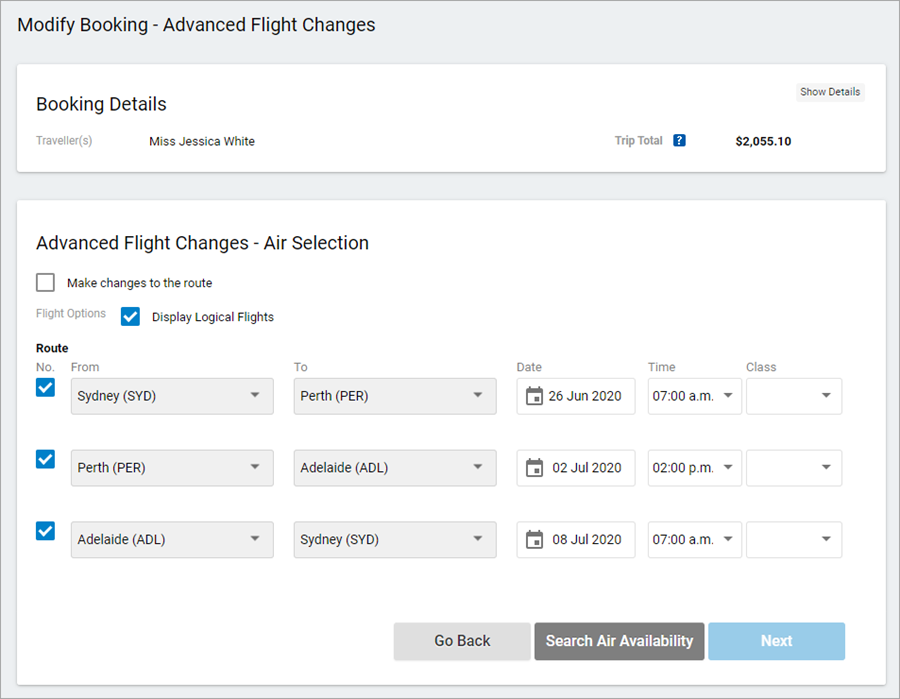Tick the Make changes to the route checkbox
Screen dimensions: 900x699
pyautogui.click(x=45, y=282)
